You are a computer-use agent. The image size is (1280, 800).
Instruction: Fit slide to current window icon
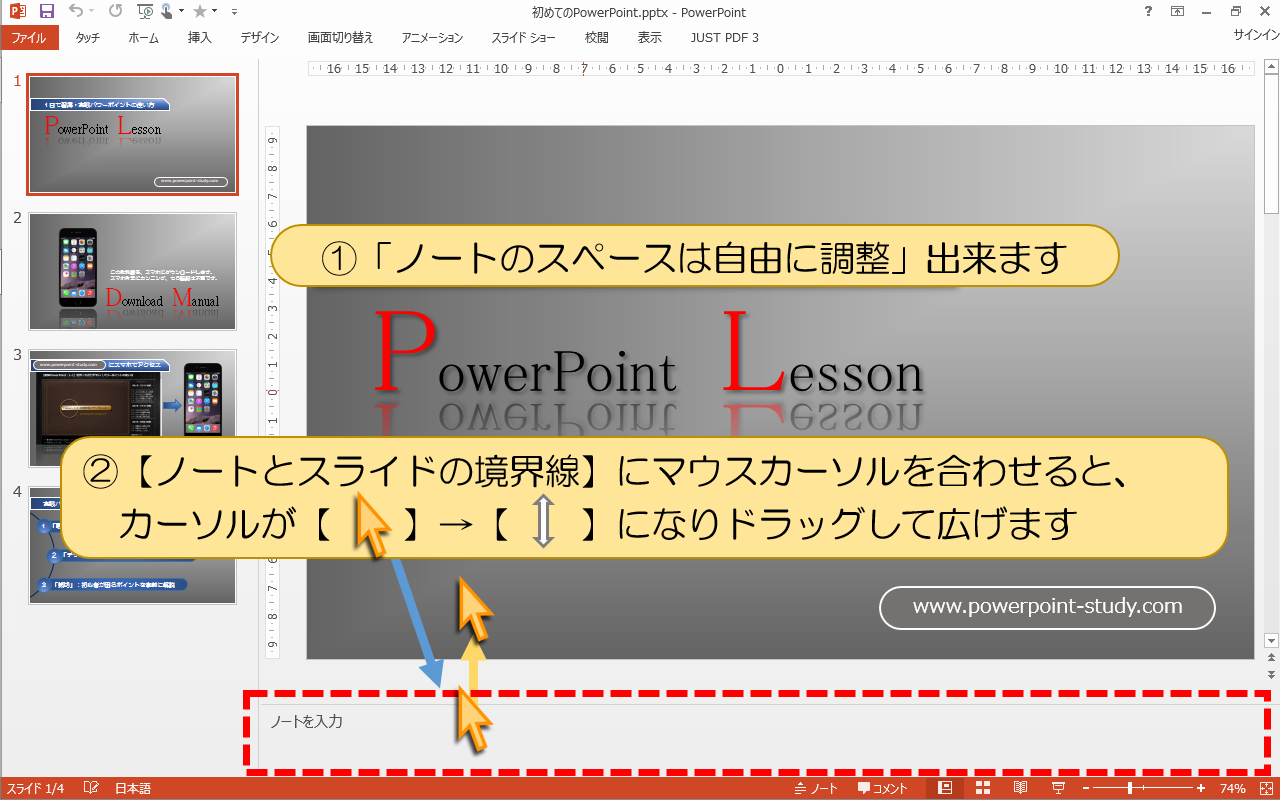point(1266,789)
